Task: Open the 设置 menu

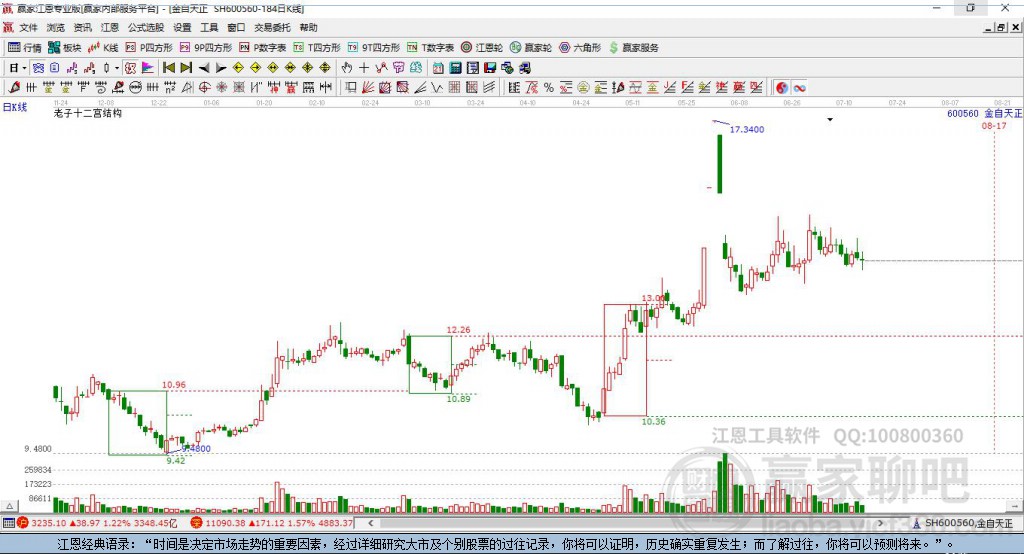Action: [x=182, y=27]
